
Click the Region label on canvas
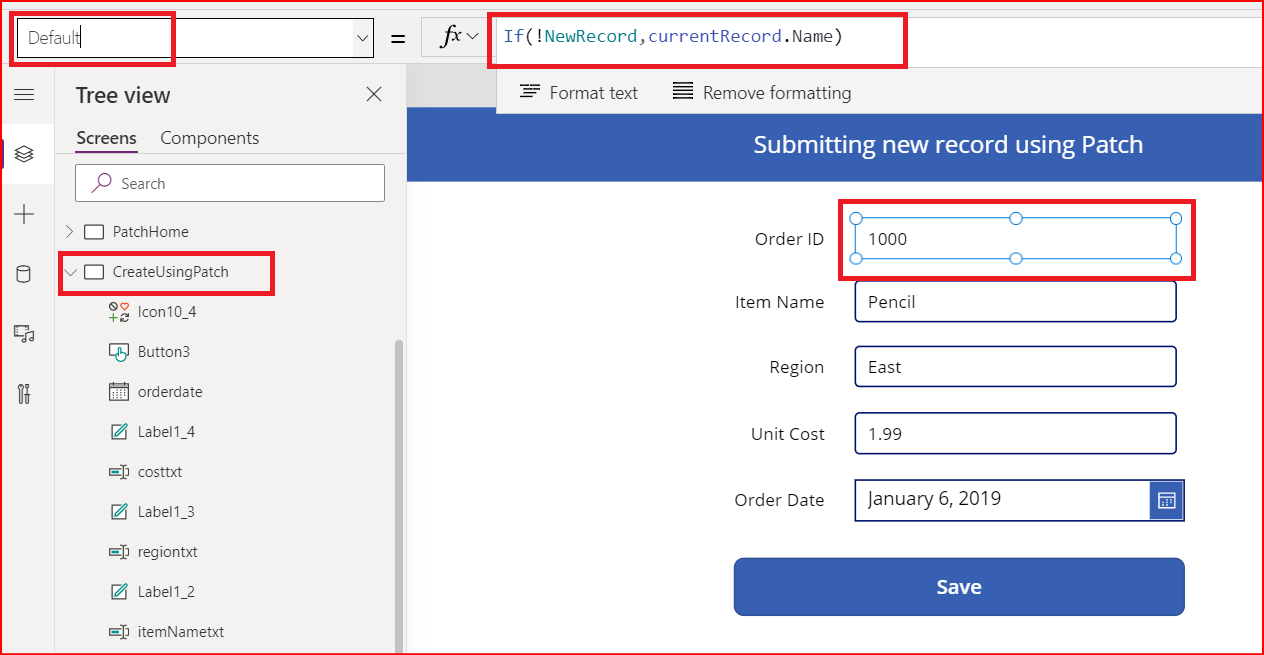pos(797,367)
